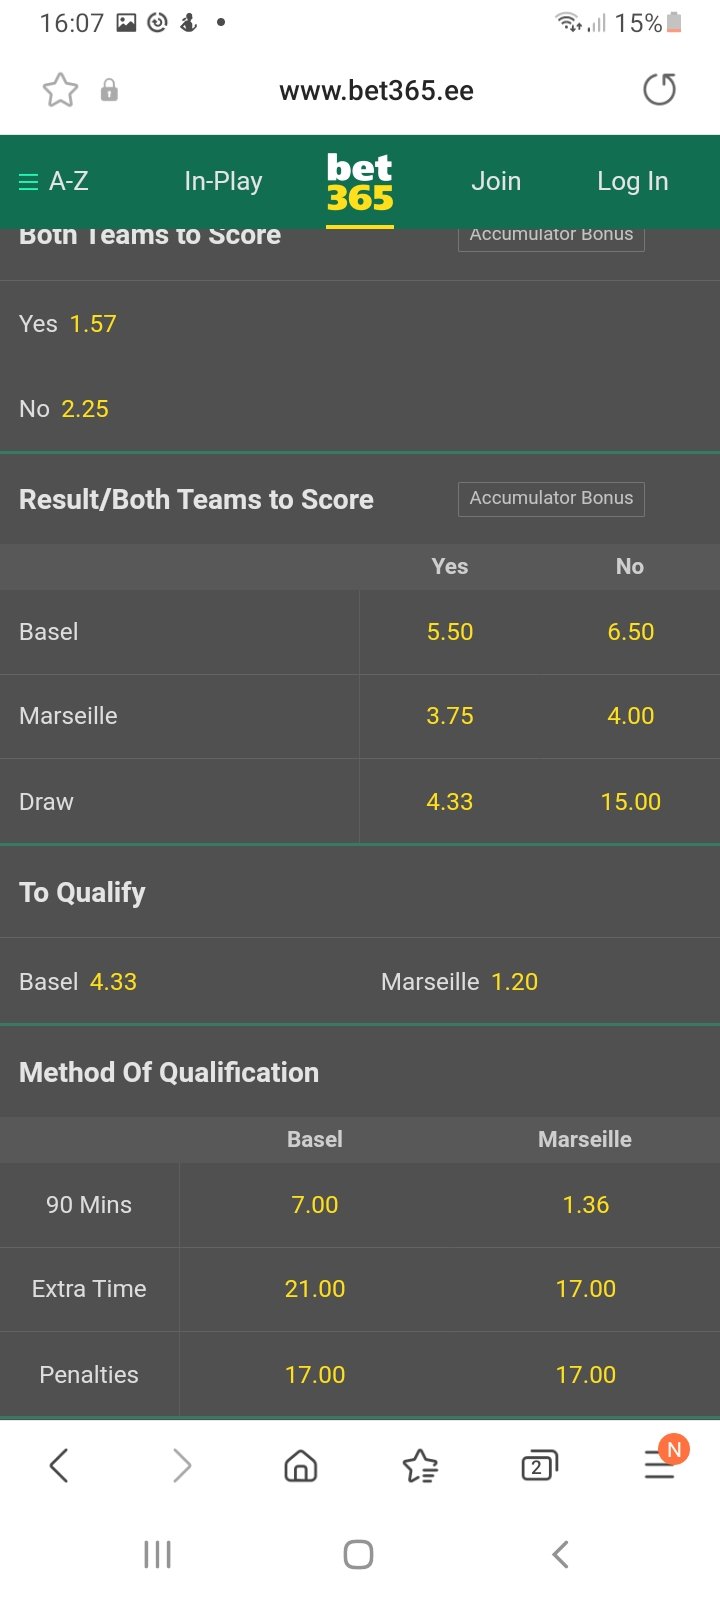Open browser menu with notification badge

click(x=660, y=1464)
